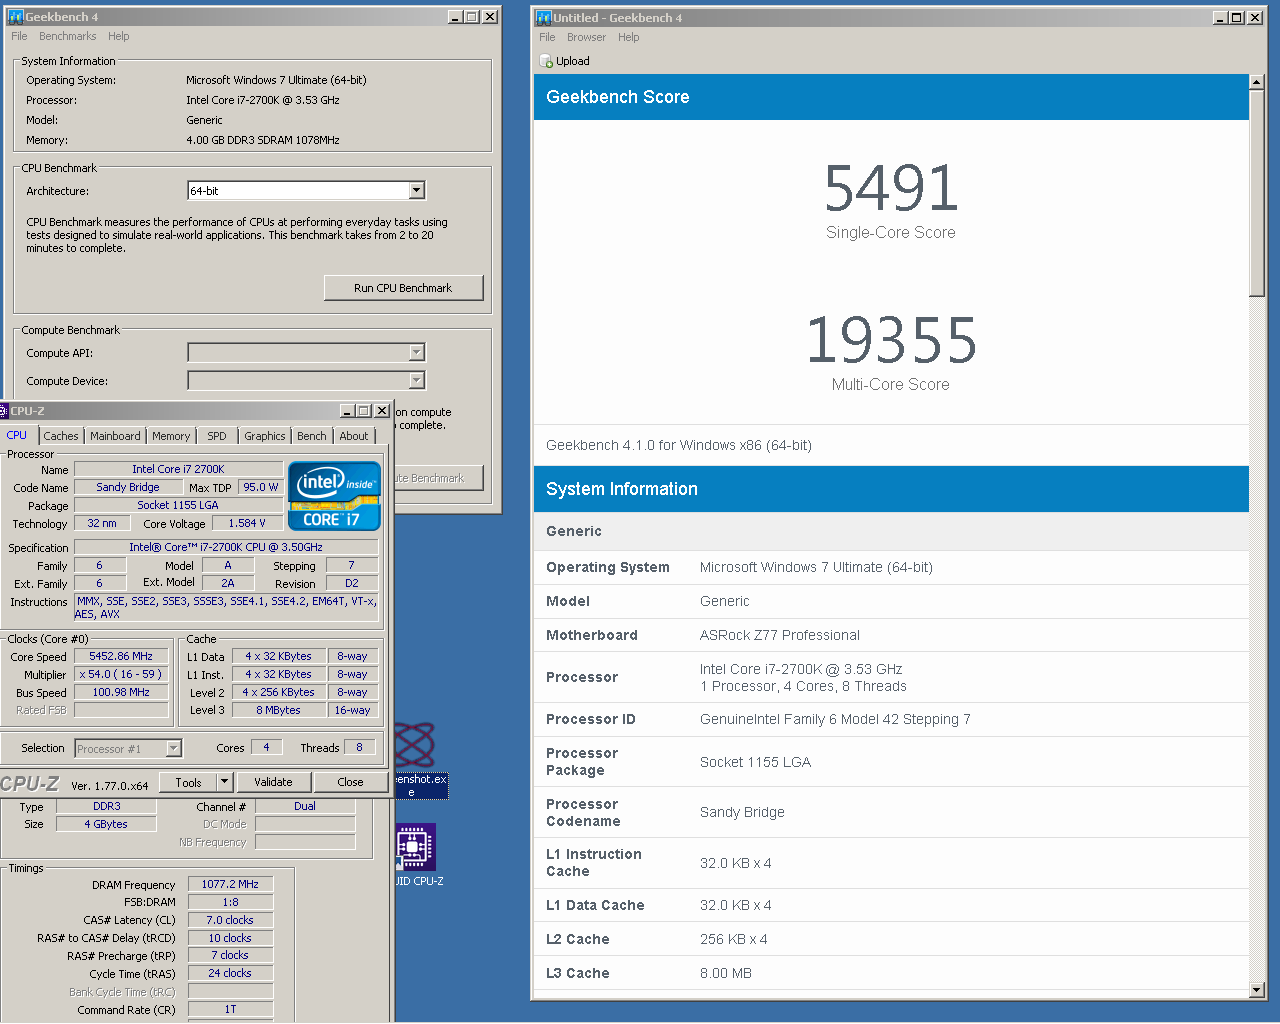
Task: Click the Cores count value 4
Action: tap(266, 747)
